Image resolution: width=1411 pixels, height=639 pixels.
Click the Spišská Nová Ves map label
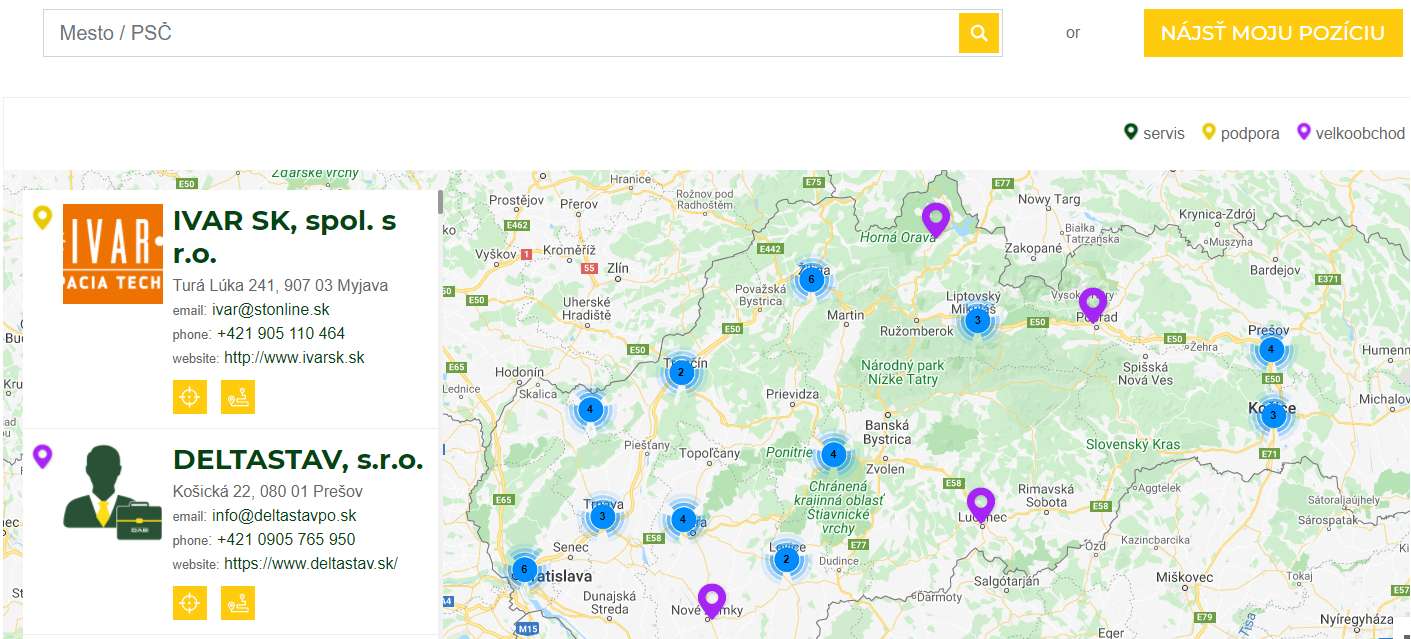pyautogui.click(x=1145, y=373)
